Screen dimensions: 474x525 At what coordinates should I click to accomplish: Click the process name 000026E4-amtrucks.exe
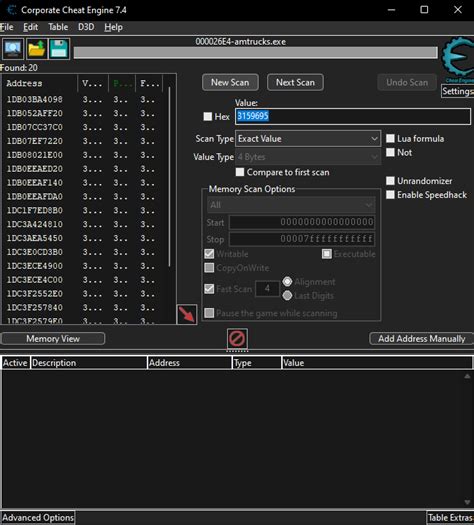coord(241,42)
